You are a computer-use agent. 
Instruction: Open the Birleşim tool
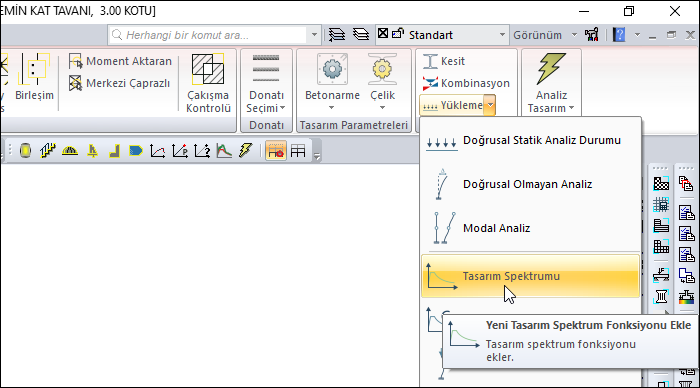click(34, 77)
